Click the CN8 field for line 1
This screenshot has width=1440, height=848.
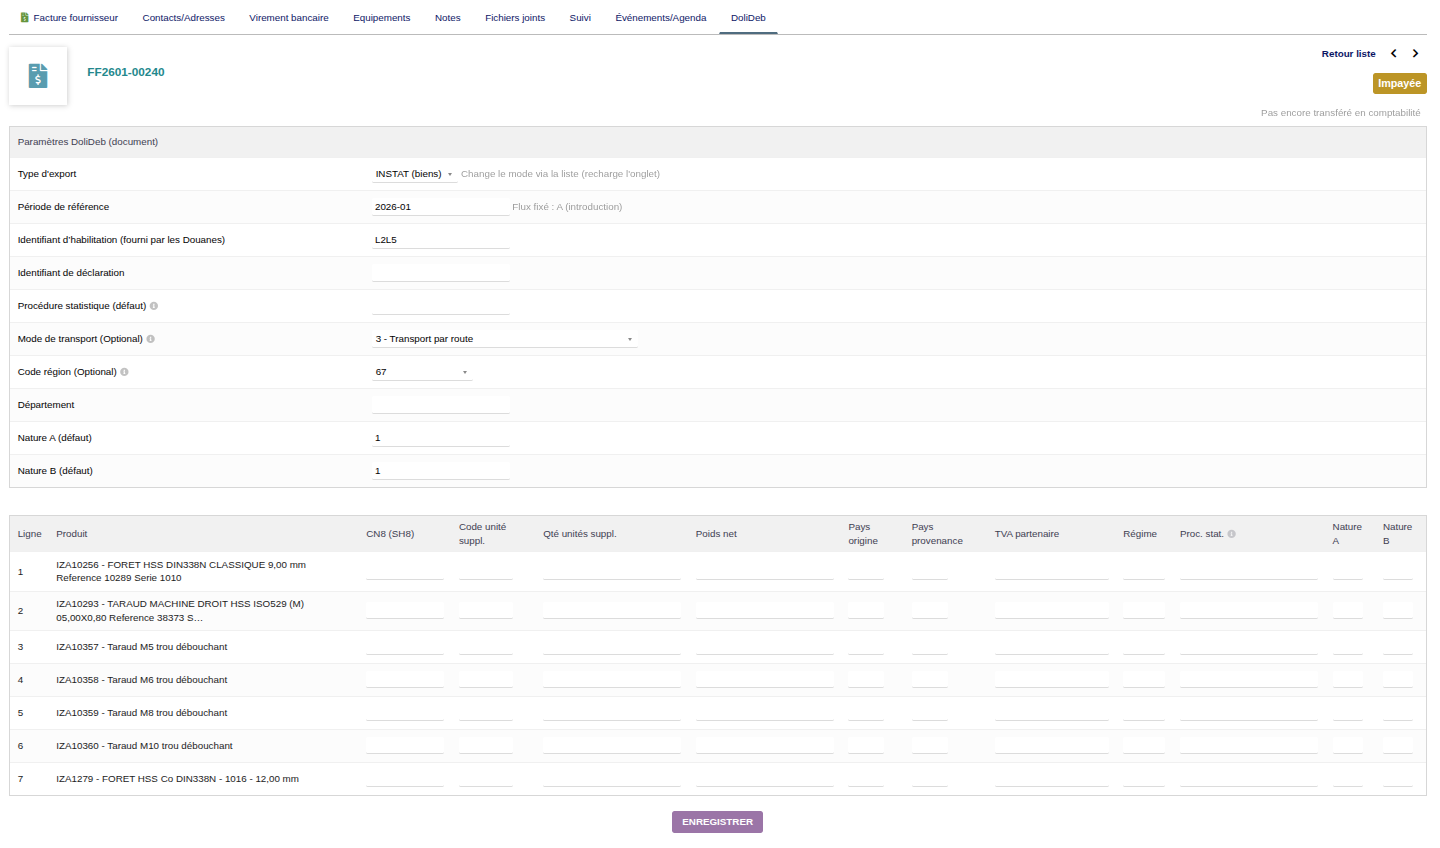coord(404,571)
